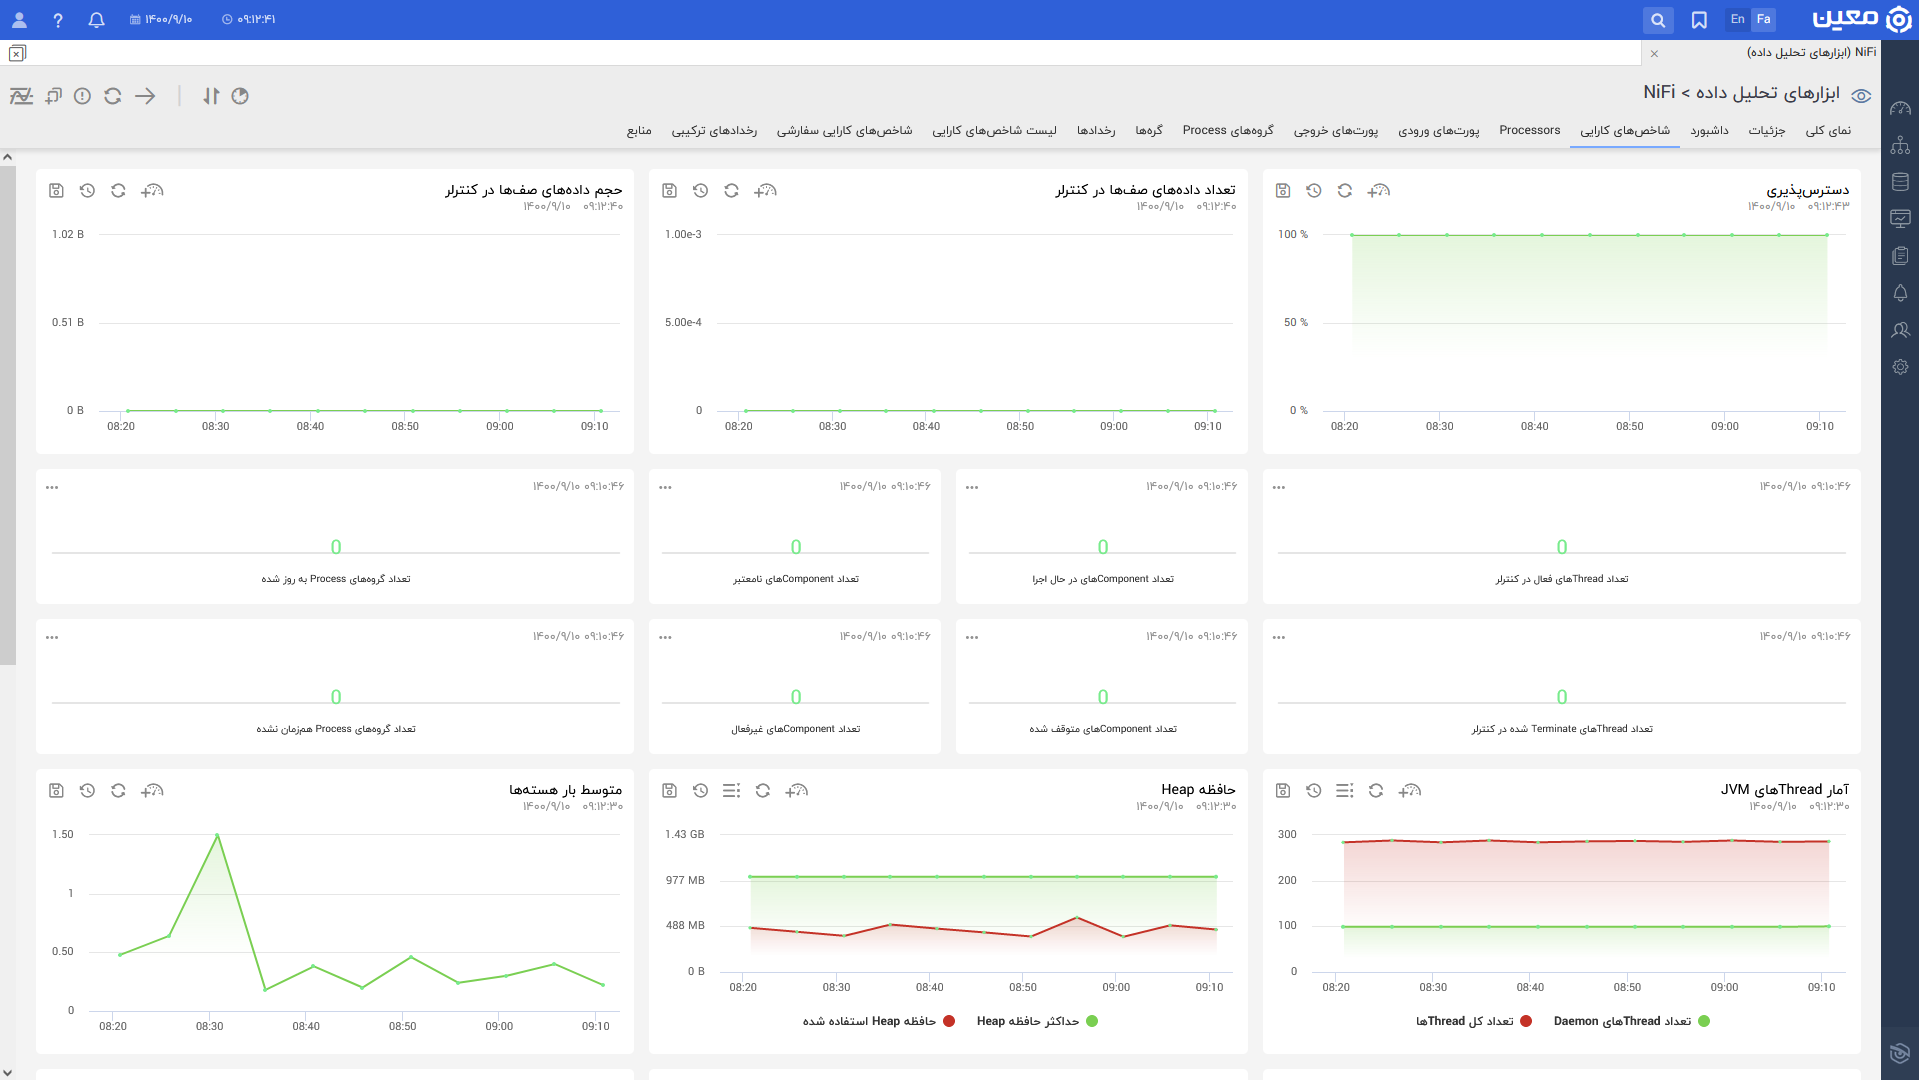1919x1080 pixels.
Task: Click topology tree icon in right sidebar
Action: pos(1900,145)
